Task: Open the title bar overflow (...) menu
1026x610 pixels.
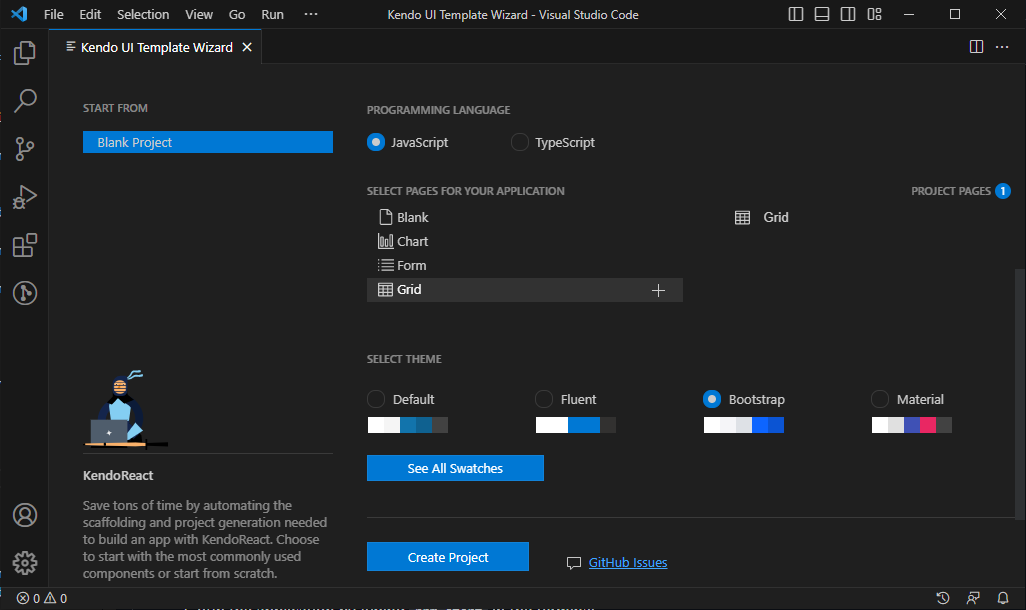Action: [x=310, y=14]
